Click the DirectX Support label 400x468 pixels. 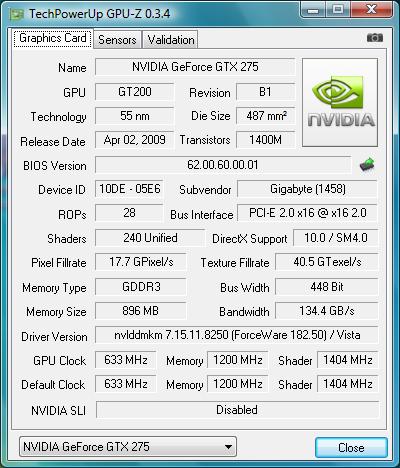coord(250,239)
